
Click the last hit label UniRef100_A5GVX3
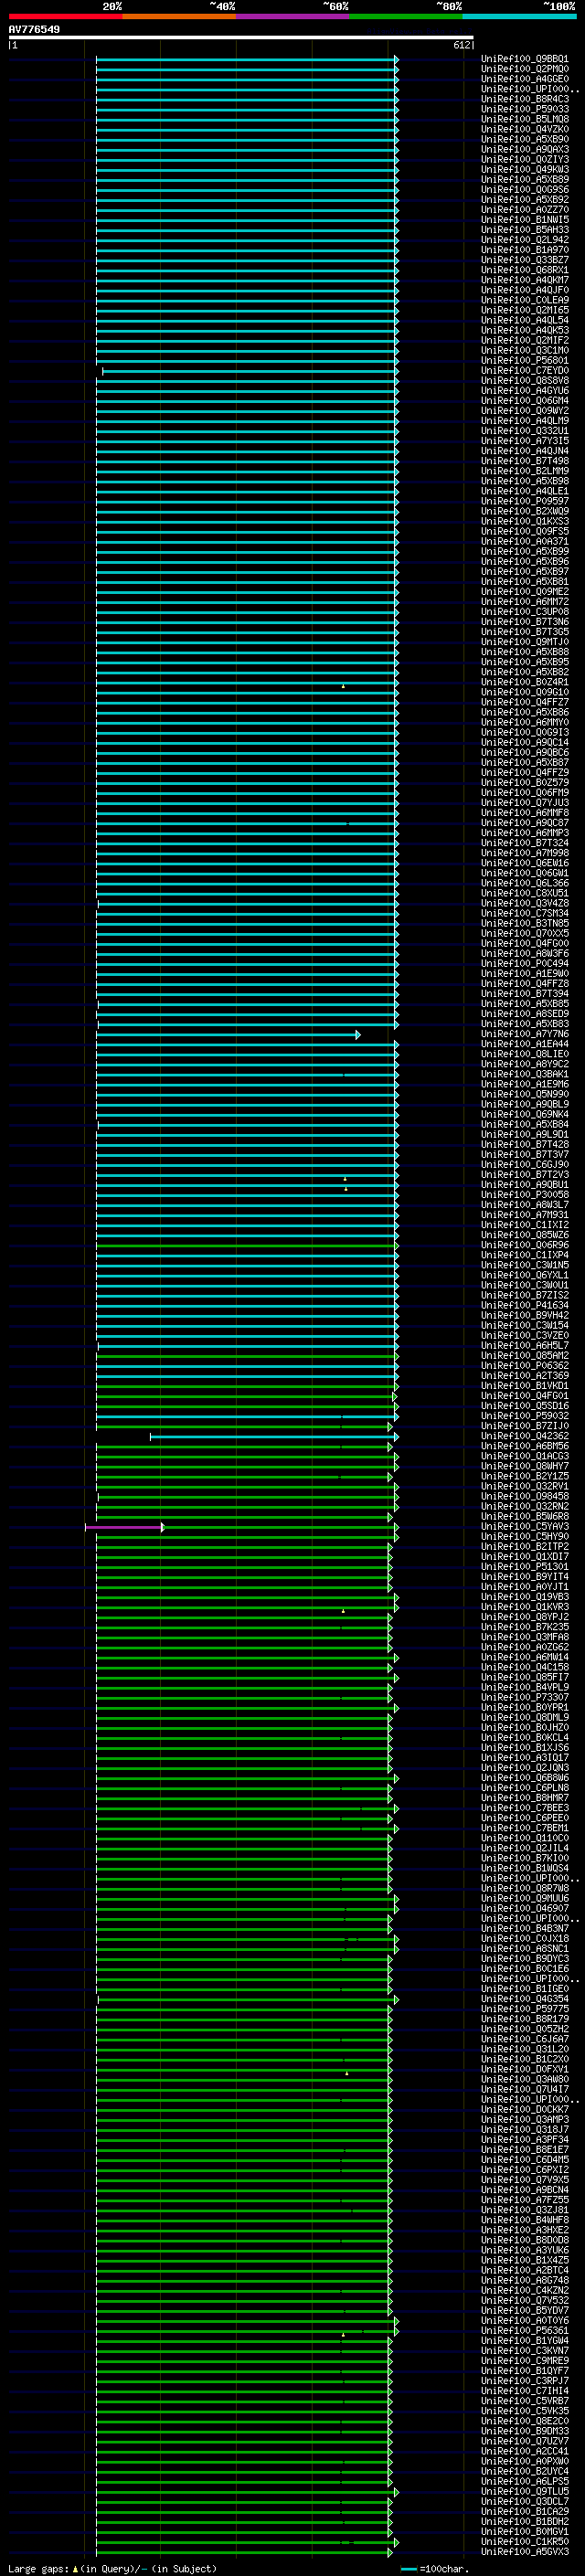[525, 2552]
